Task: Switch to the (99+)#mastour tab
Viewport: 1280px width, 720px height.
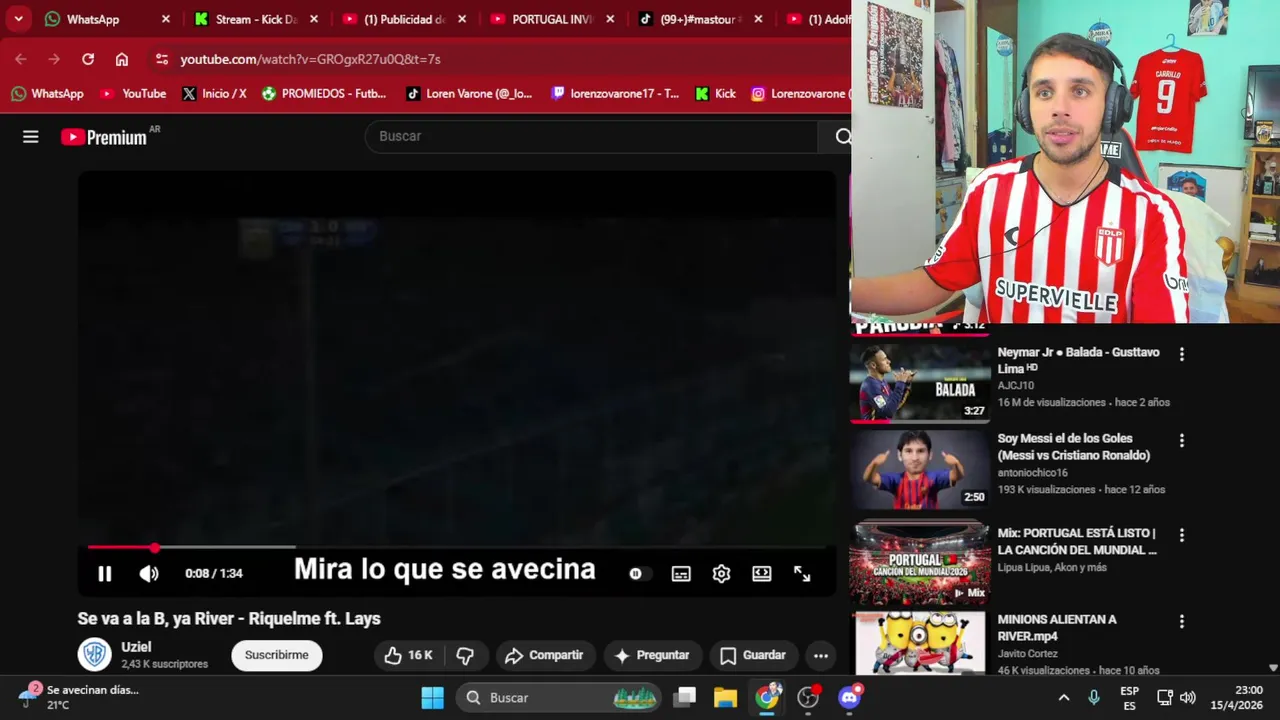Action: coord(698,19)
